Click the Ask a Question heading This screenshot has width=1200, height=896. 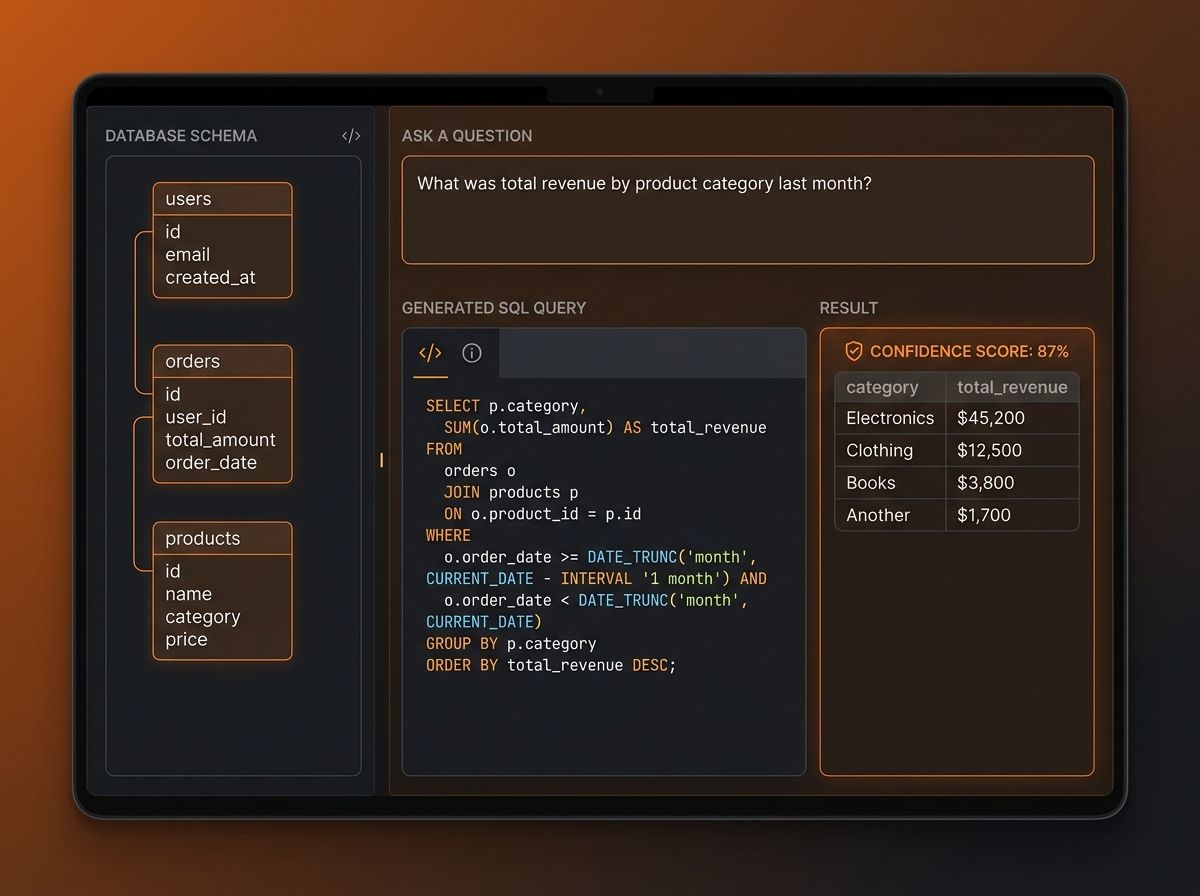pyautogui.click(x=467, y=136)
